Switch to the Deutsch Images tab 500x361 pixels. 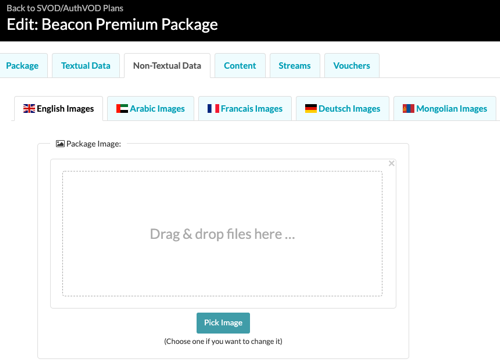pyautogui.click(x=342, y=109)
